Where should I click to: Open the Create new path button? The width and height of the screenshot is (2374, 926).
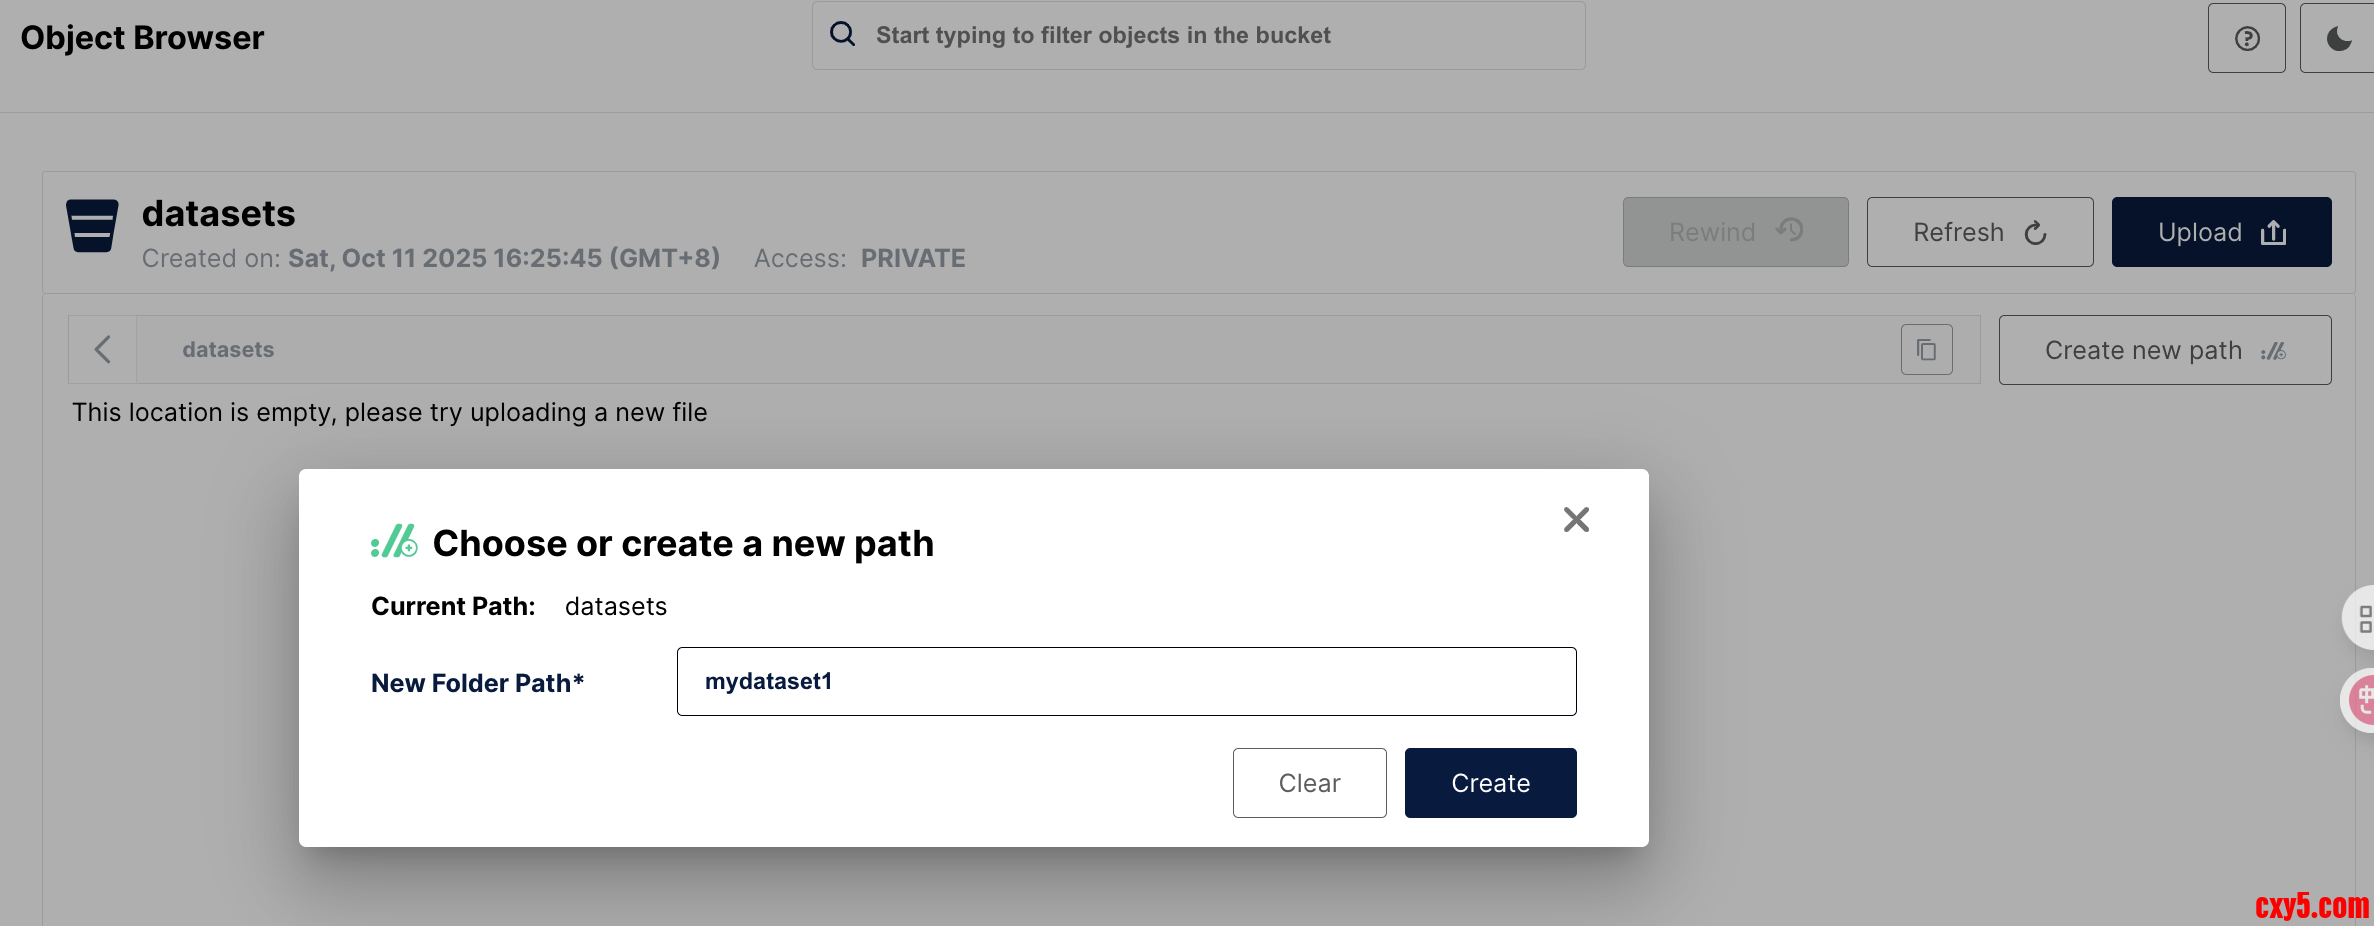click(x=2164, y=350)
